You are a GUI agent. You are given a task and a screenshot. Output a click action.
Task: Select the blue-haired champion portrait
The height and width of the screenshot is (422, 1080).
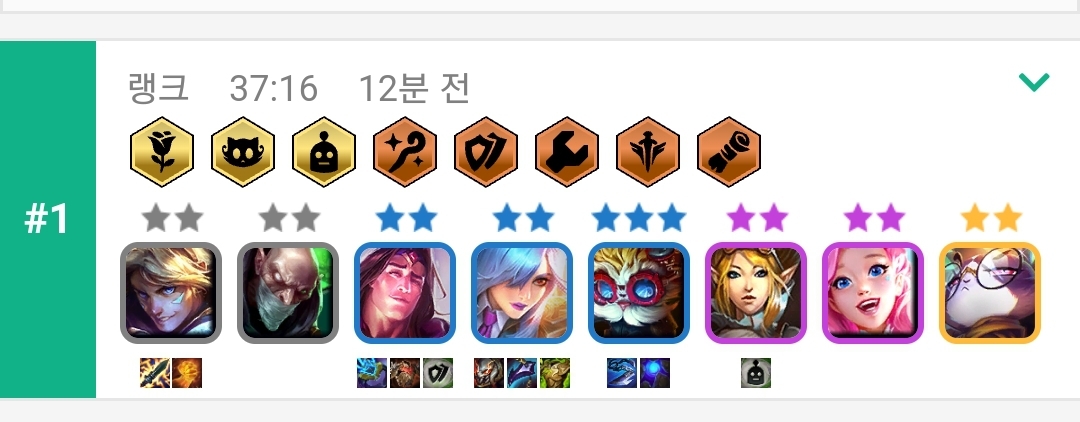click(522, 293)
